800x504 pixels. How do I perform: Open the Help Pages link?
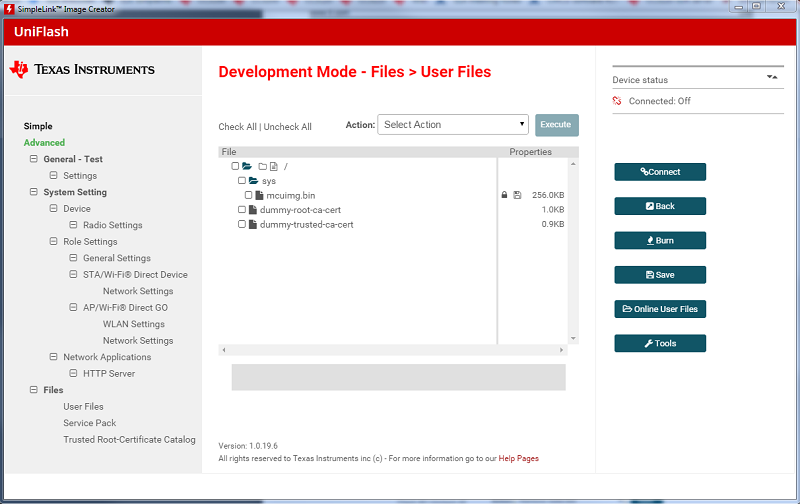coord(520,458)
